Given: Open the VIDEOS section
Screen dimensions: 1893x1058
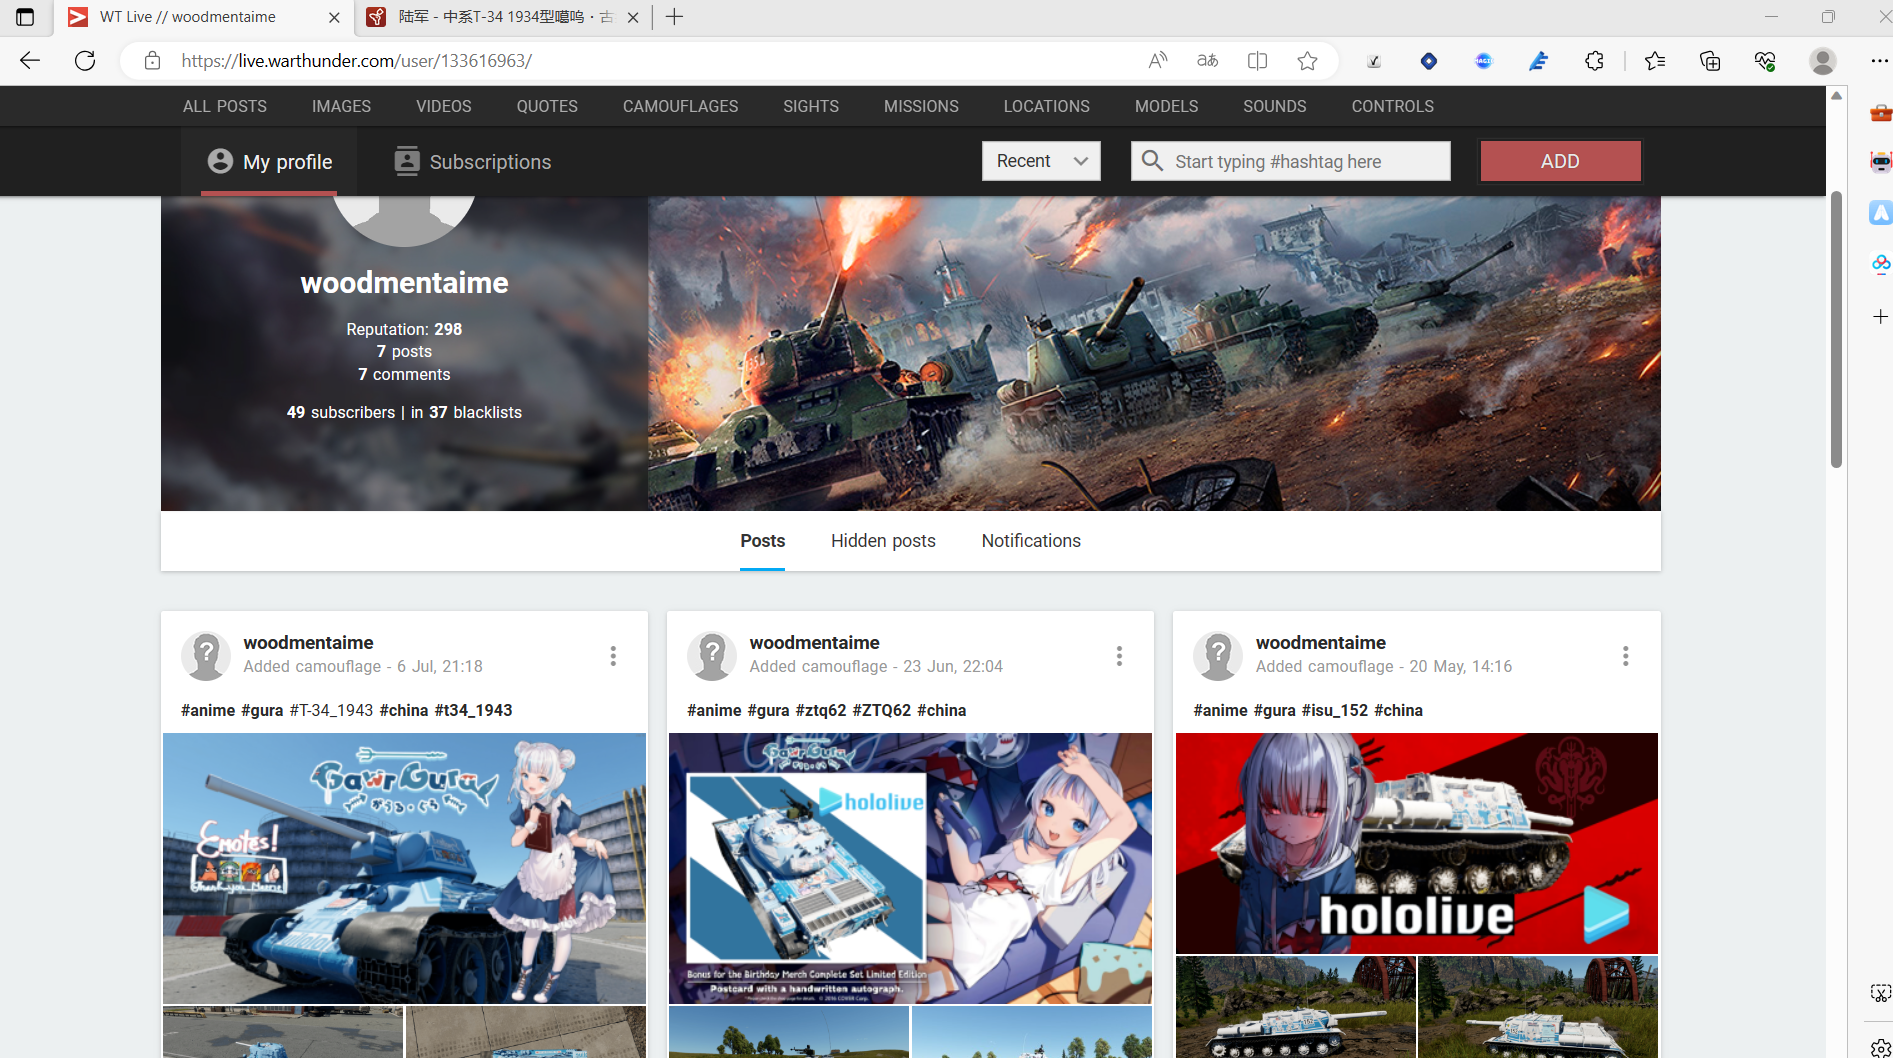Looking at the screenshot, I should point(444,106).
